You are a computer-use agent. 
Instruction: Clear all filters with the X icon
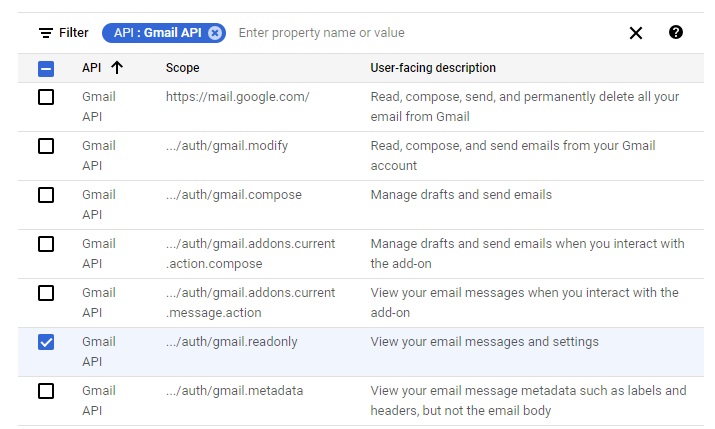(636, 33)
